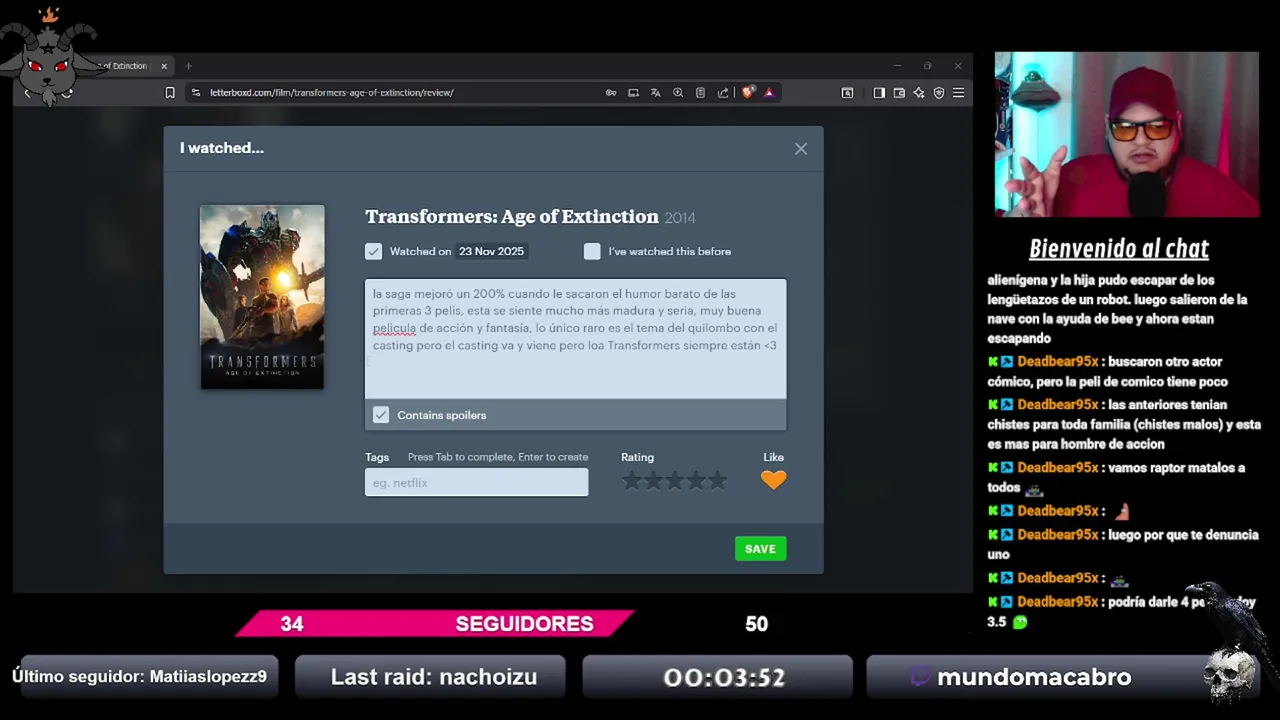
Task: Click the release year 2014
Action: click(680, 218)
